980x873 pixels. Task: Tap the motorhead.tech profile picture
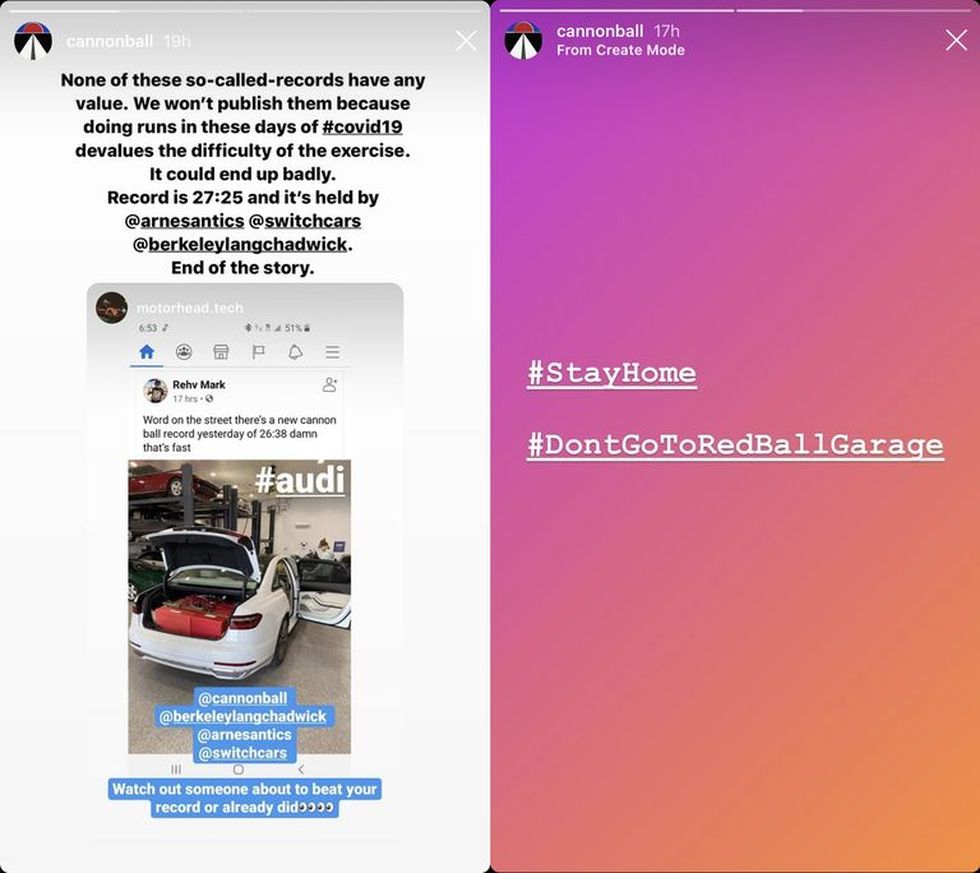coord(112,307)
